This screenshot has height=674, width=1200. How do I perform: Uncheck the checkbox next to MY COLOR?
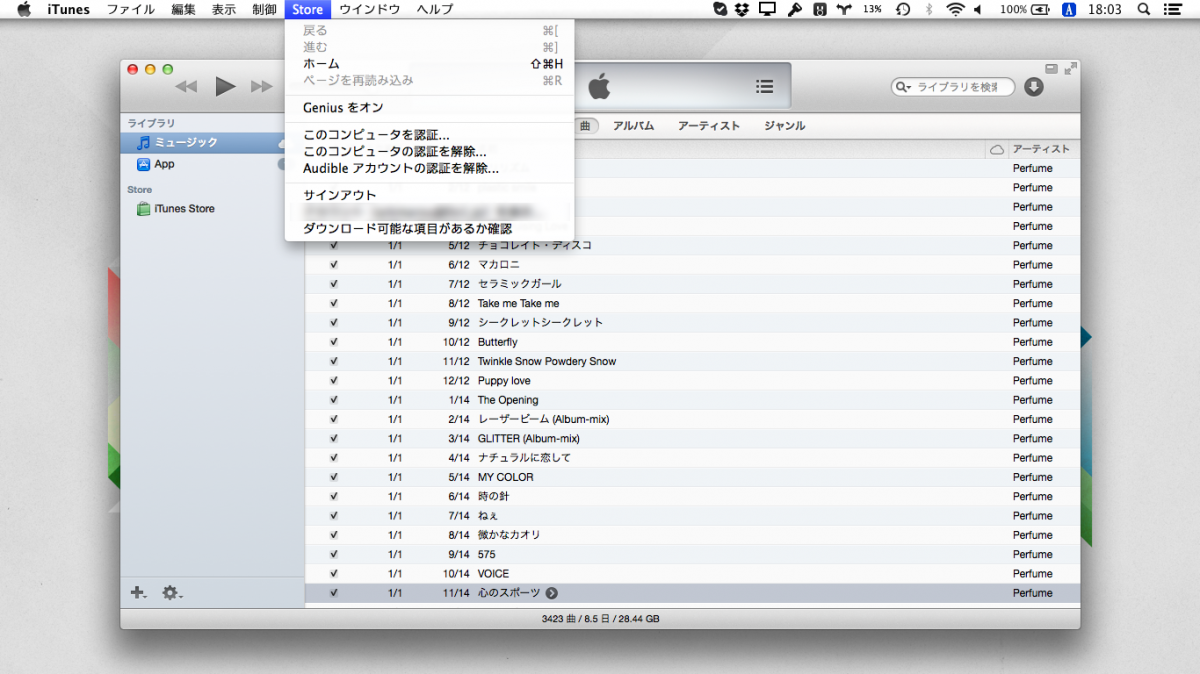coord(333,477)
